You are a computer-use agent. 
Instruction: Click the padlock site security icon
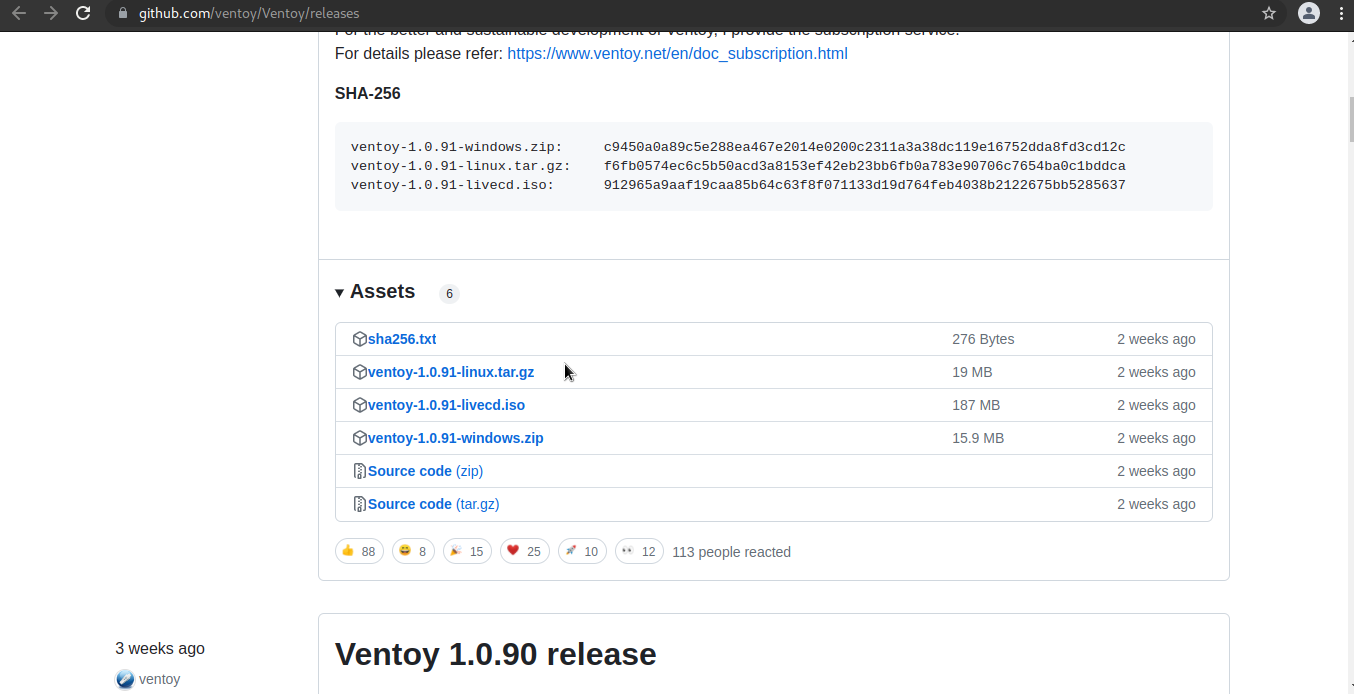[123, 13]
